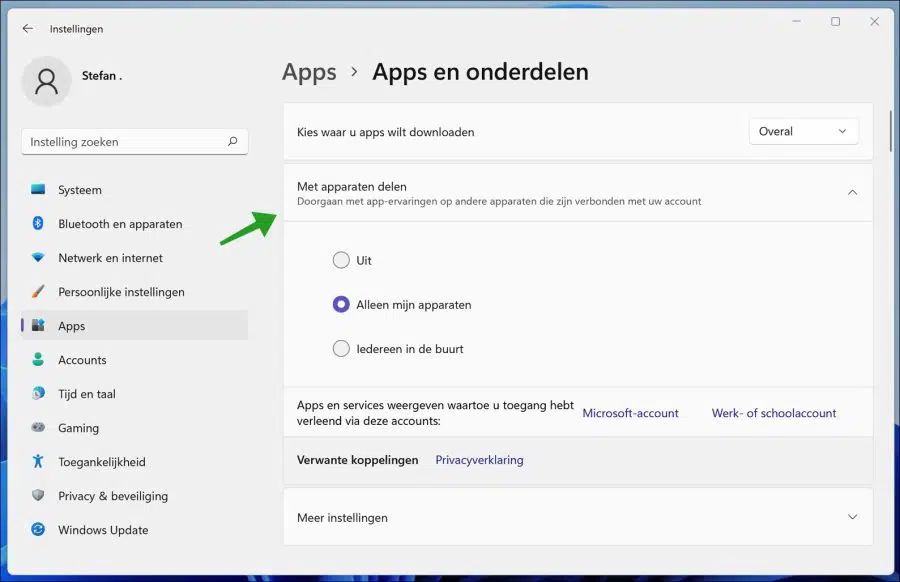
Task: Click the Kies waar u apps wilt downloaden label
Action: (x=386, y=132)
